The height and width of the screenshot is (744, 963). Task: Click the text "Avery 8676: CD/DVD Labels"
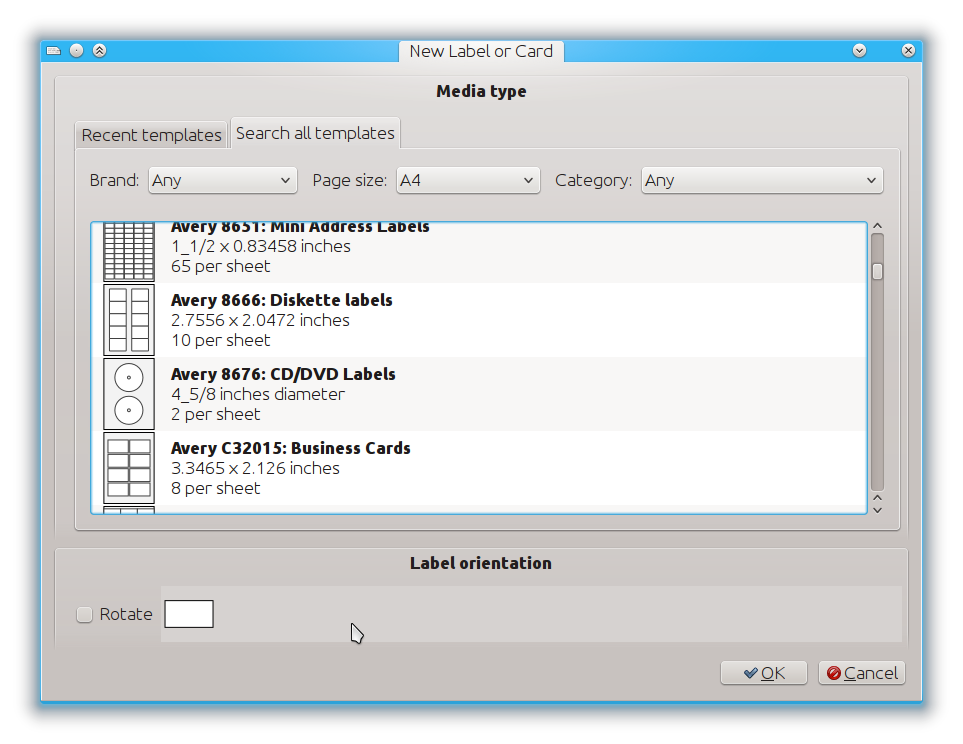(x=283, y=374)
